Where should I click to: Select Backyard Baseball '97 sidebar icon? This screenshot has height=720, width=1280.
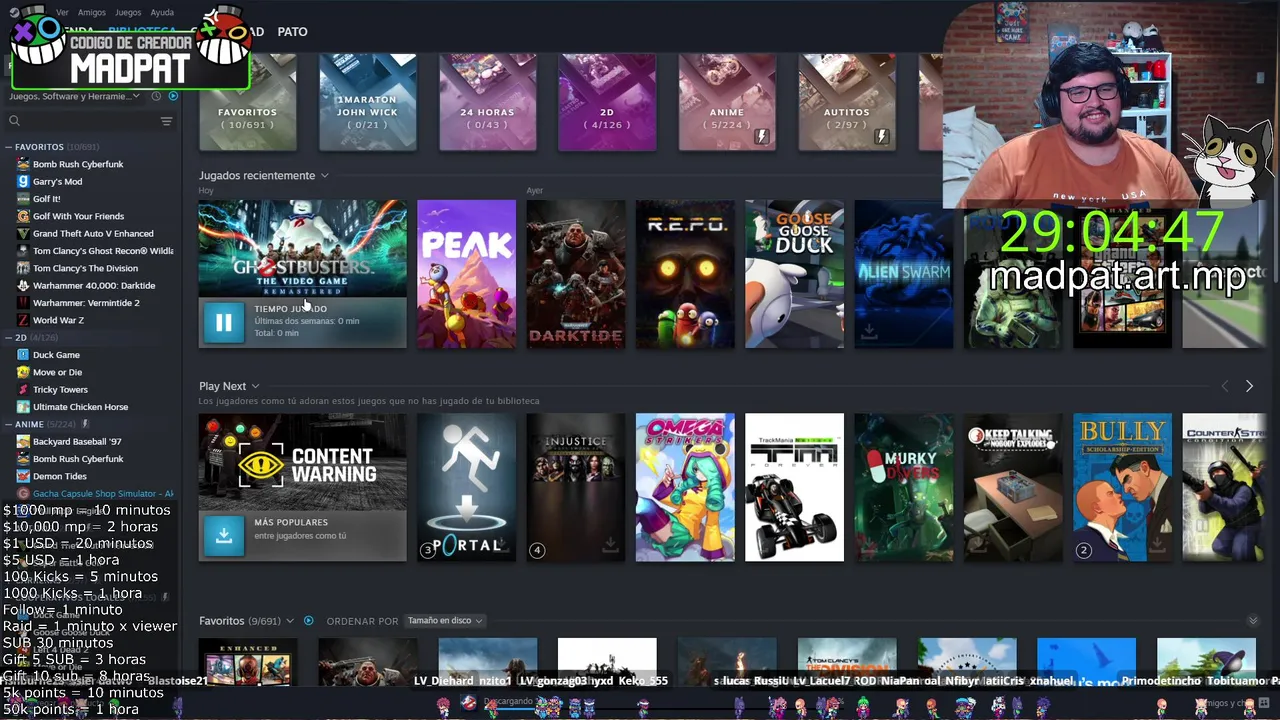(x=23, y=441)
